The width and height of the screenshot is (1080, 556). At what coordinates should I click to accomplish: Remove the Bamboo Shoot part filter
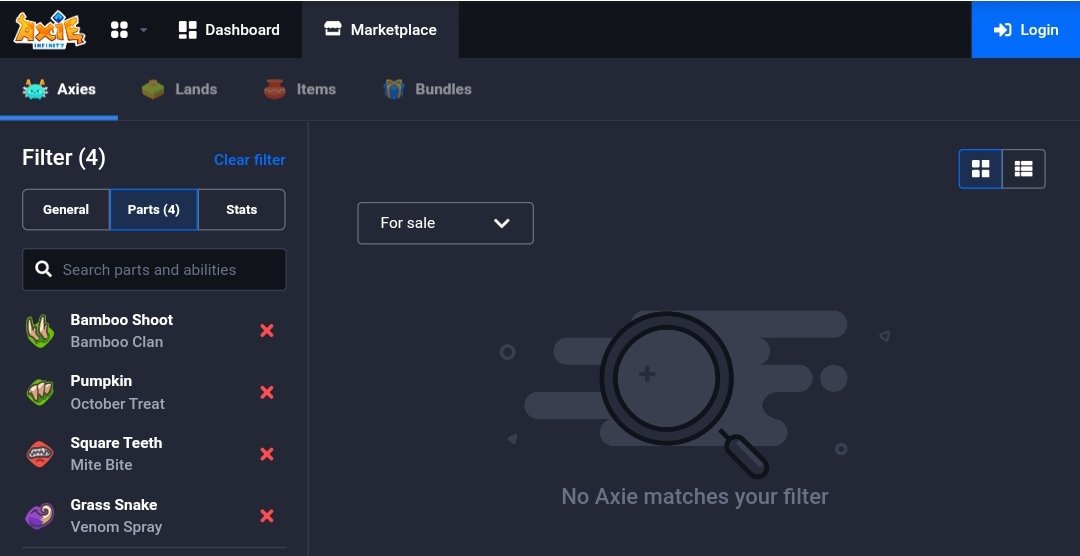click(x=267, y=331)
